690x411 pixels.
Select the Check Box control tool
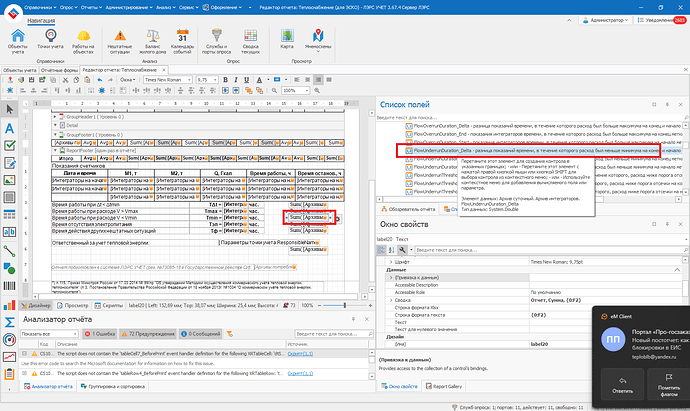9,145
